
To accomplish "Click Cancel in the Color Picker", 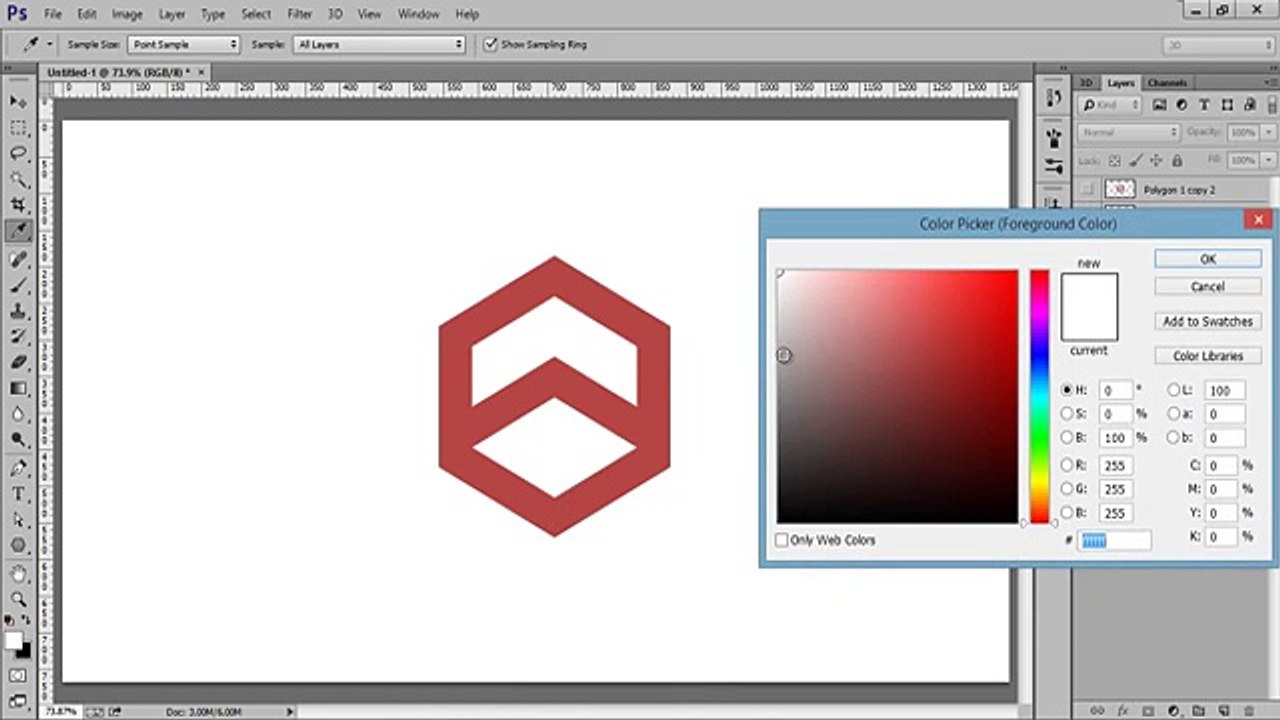I will click(1208, 287).
